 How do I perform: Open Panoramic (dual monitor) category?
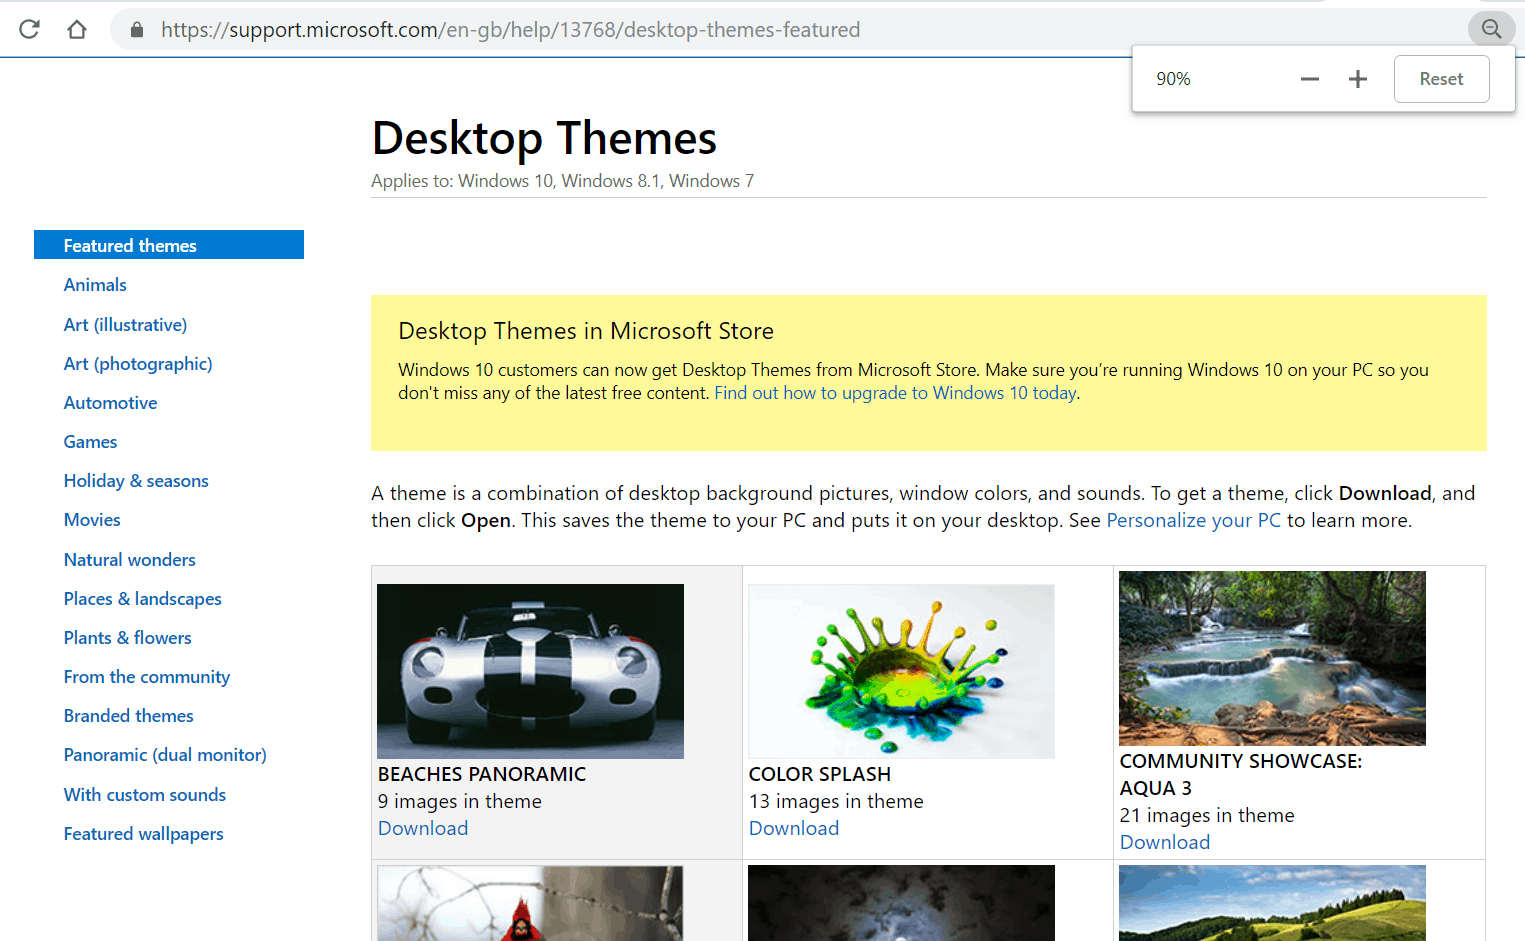(165, 755)
